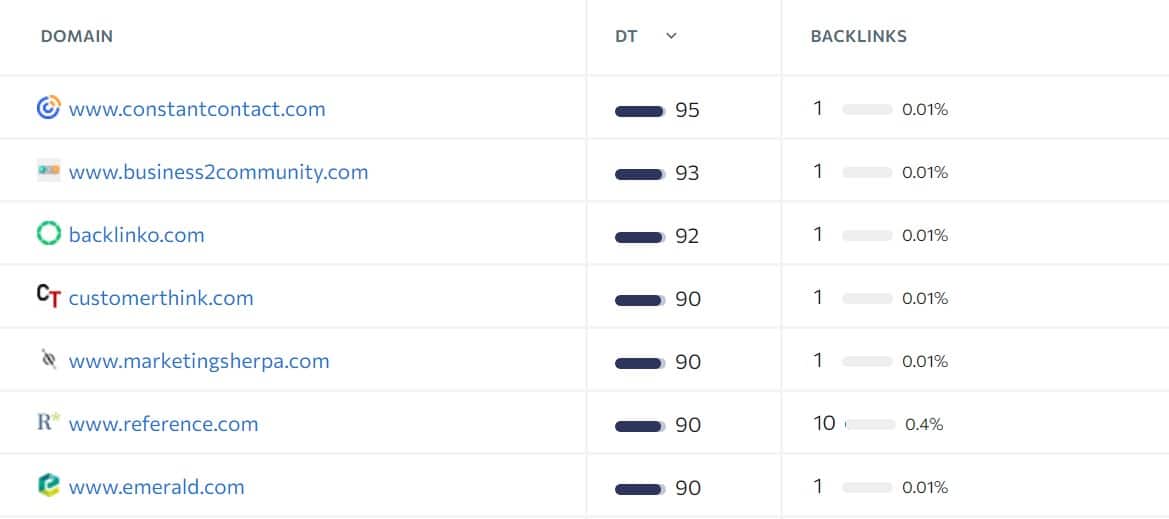Click the DT 95 score bar
This screenshot has height=519, width=1169.
click(x=640, y=111)
